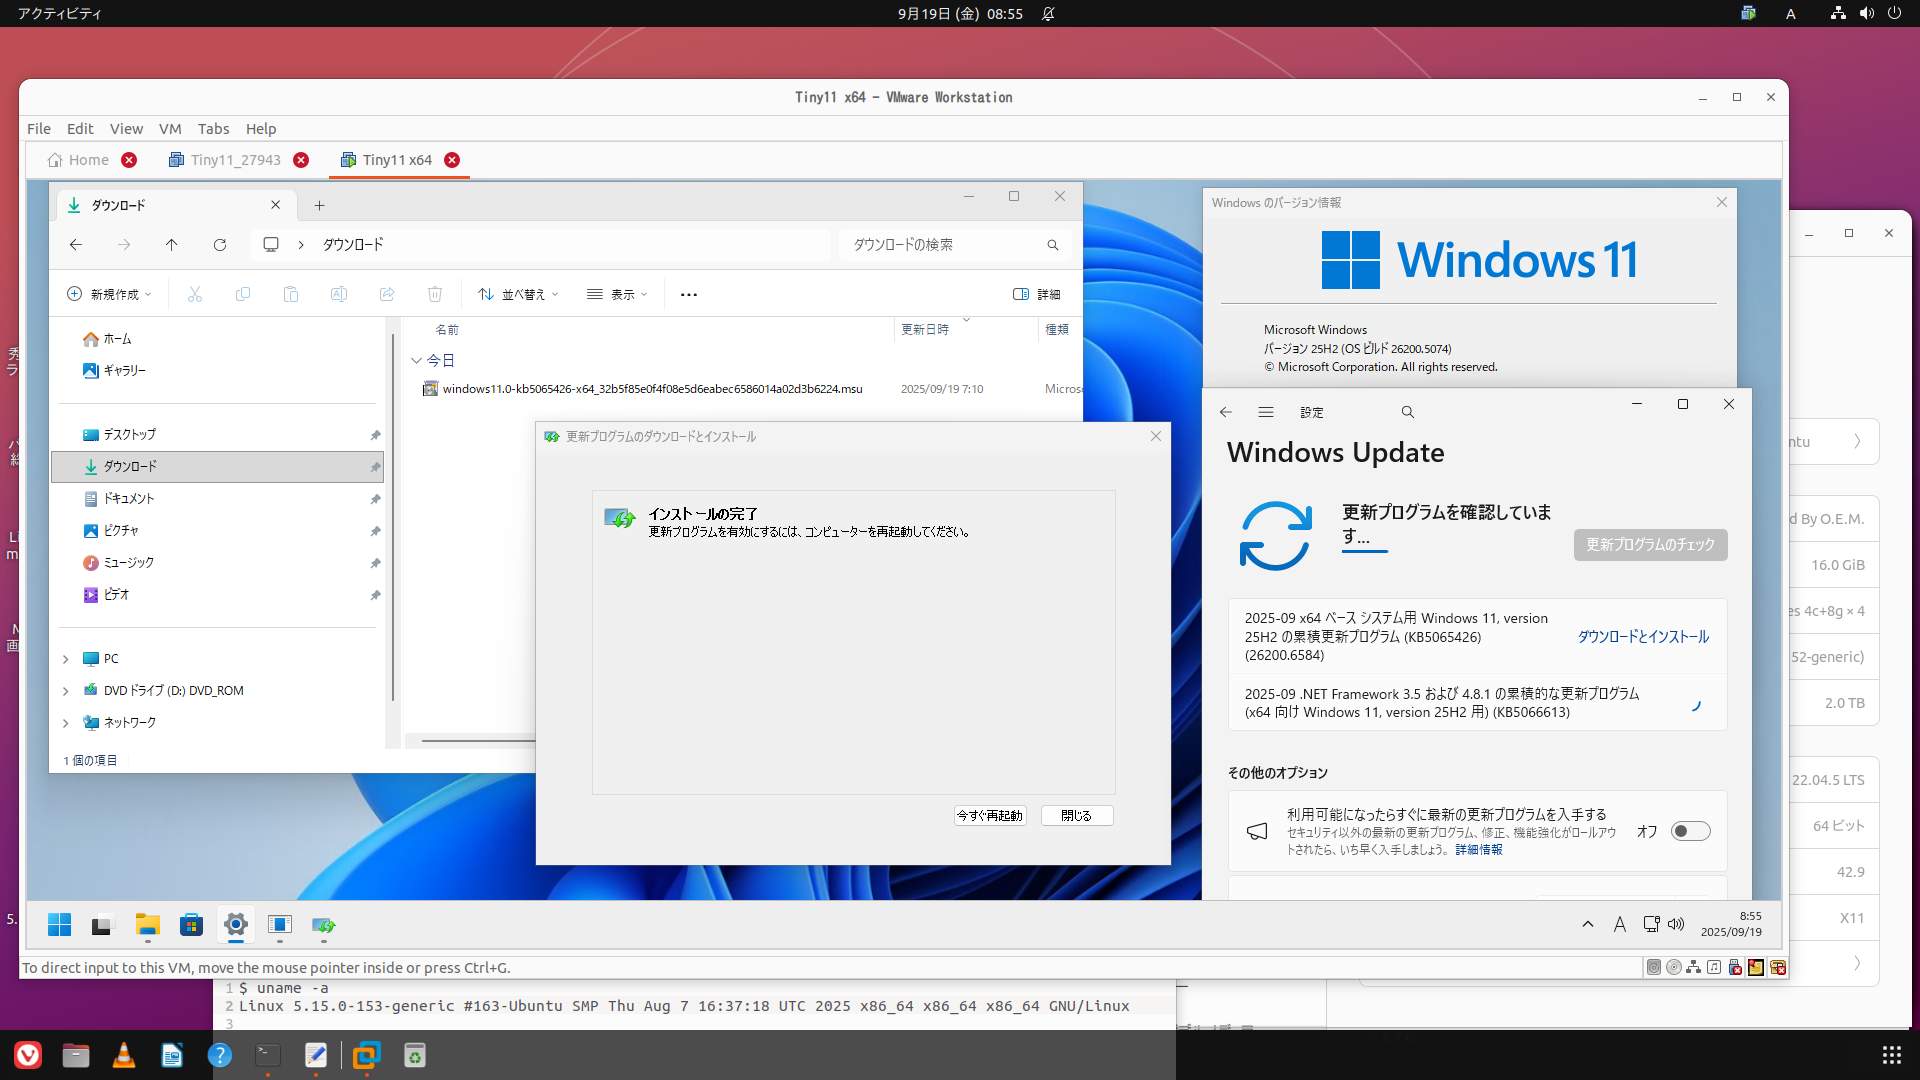Click the ダウンロードとインストール link
1920x1080 pixels.
(1643, 637)
